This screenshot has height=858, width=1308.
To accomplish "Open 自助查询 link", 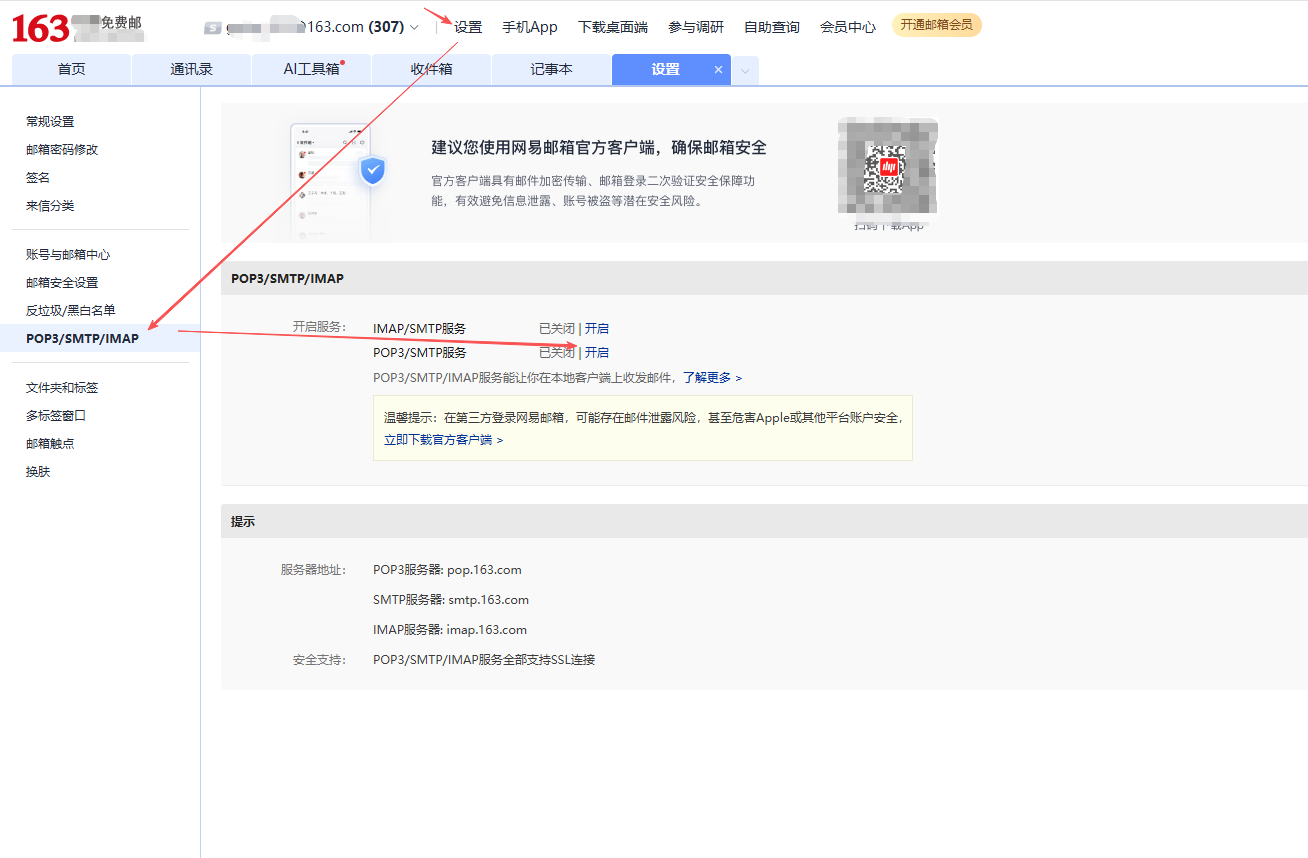I will pos(772,27).
